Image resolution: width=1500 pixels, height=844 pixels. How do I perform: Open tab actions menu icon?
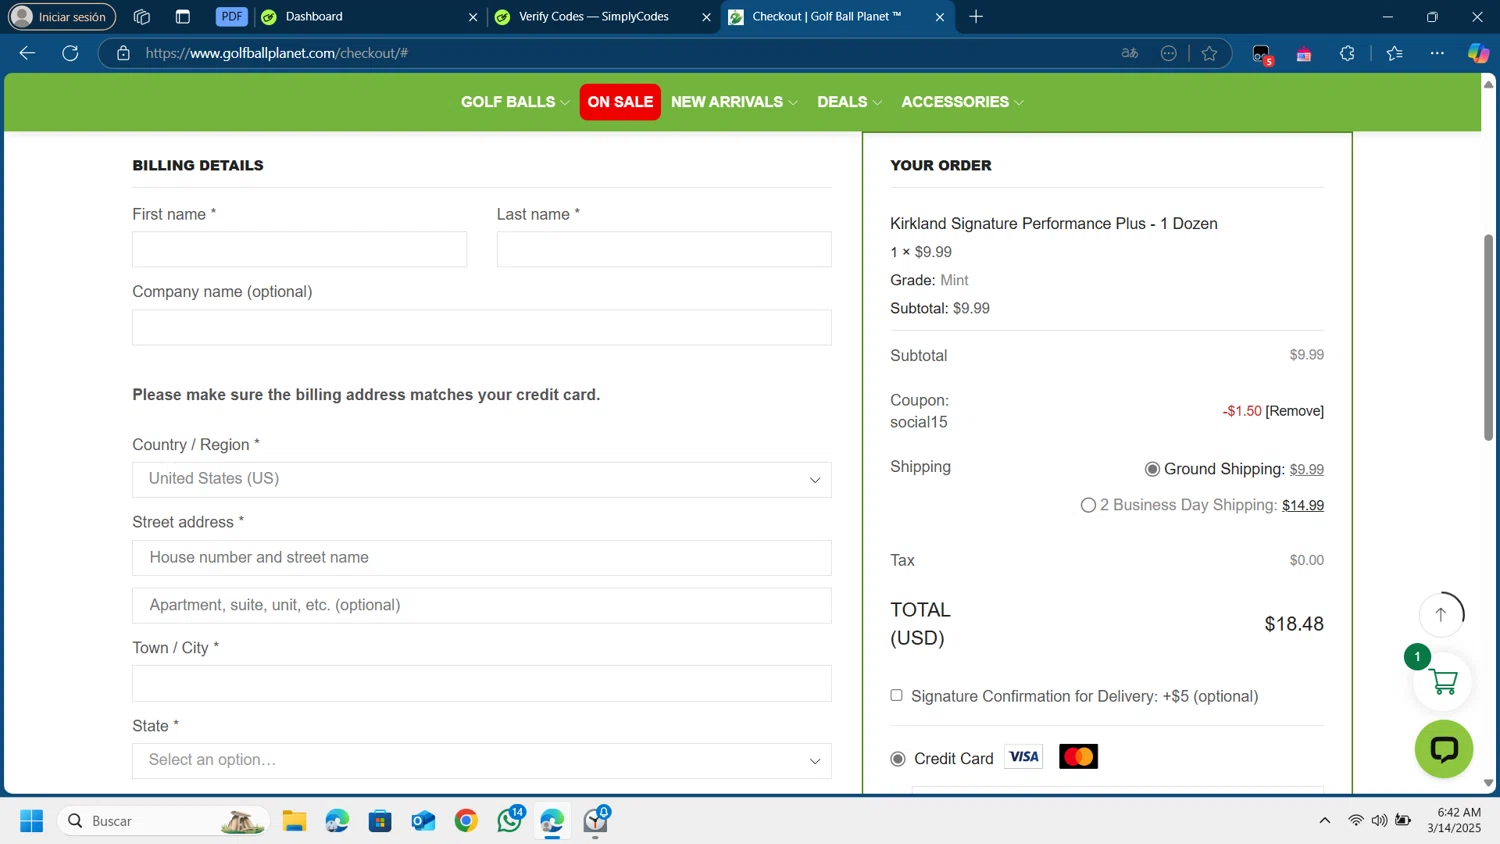point(182,16)
